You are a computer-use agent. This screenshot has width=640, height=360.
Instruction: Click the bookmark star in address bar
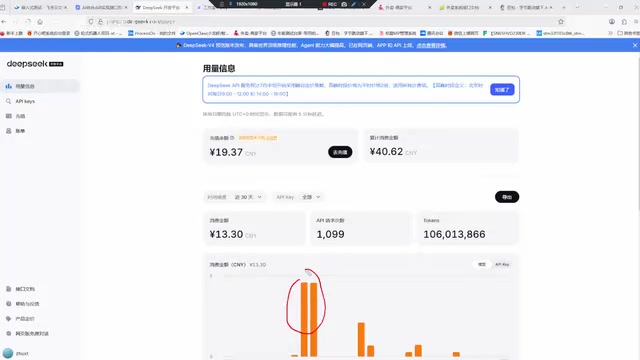pos(561,22)
